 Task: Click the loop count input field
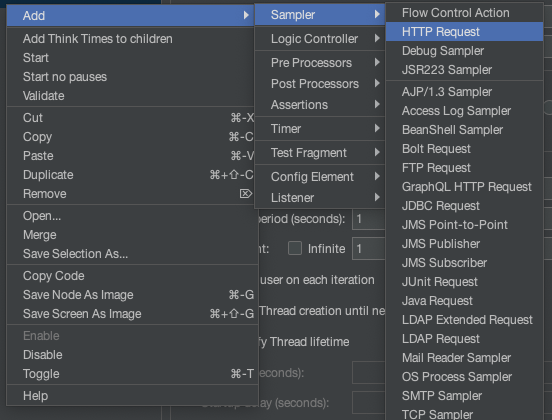pyautogui.click(x=369, y=249)
